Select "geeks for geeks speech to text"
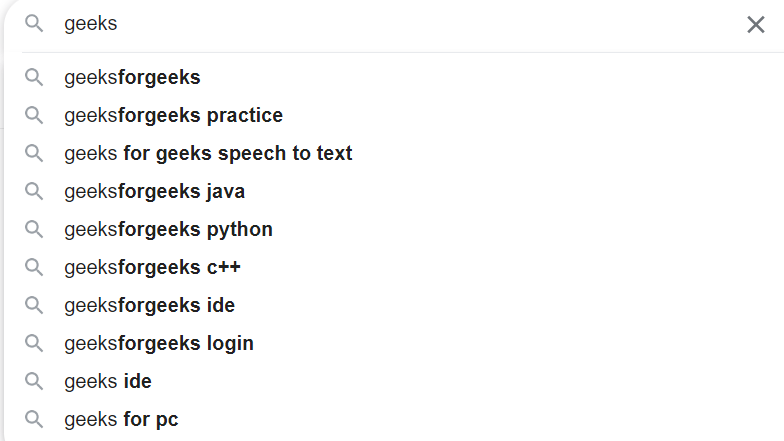This screenshot has width=784, height=441. (x=208, y=153)
